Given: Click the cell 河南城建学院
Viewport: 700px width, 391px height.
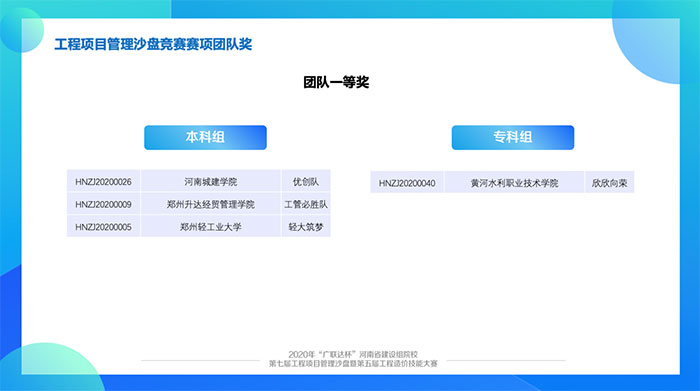Looking at the screenshot, I should [x=211, y=181].
